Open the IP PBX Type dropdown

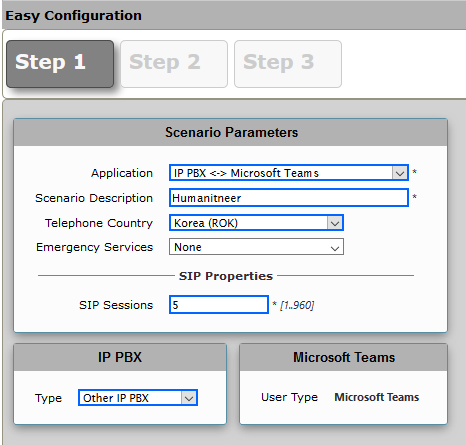click(x=138, y=398)
